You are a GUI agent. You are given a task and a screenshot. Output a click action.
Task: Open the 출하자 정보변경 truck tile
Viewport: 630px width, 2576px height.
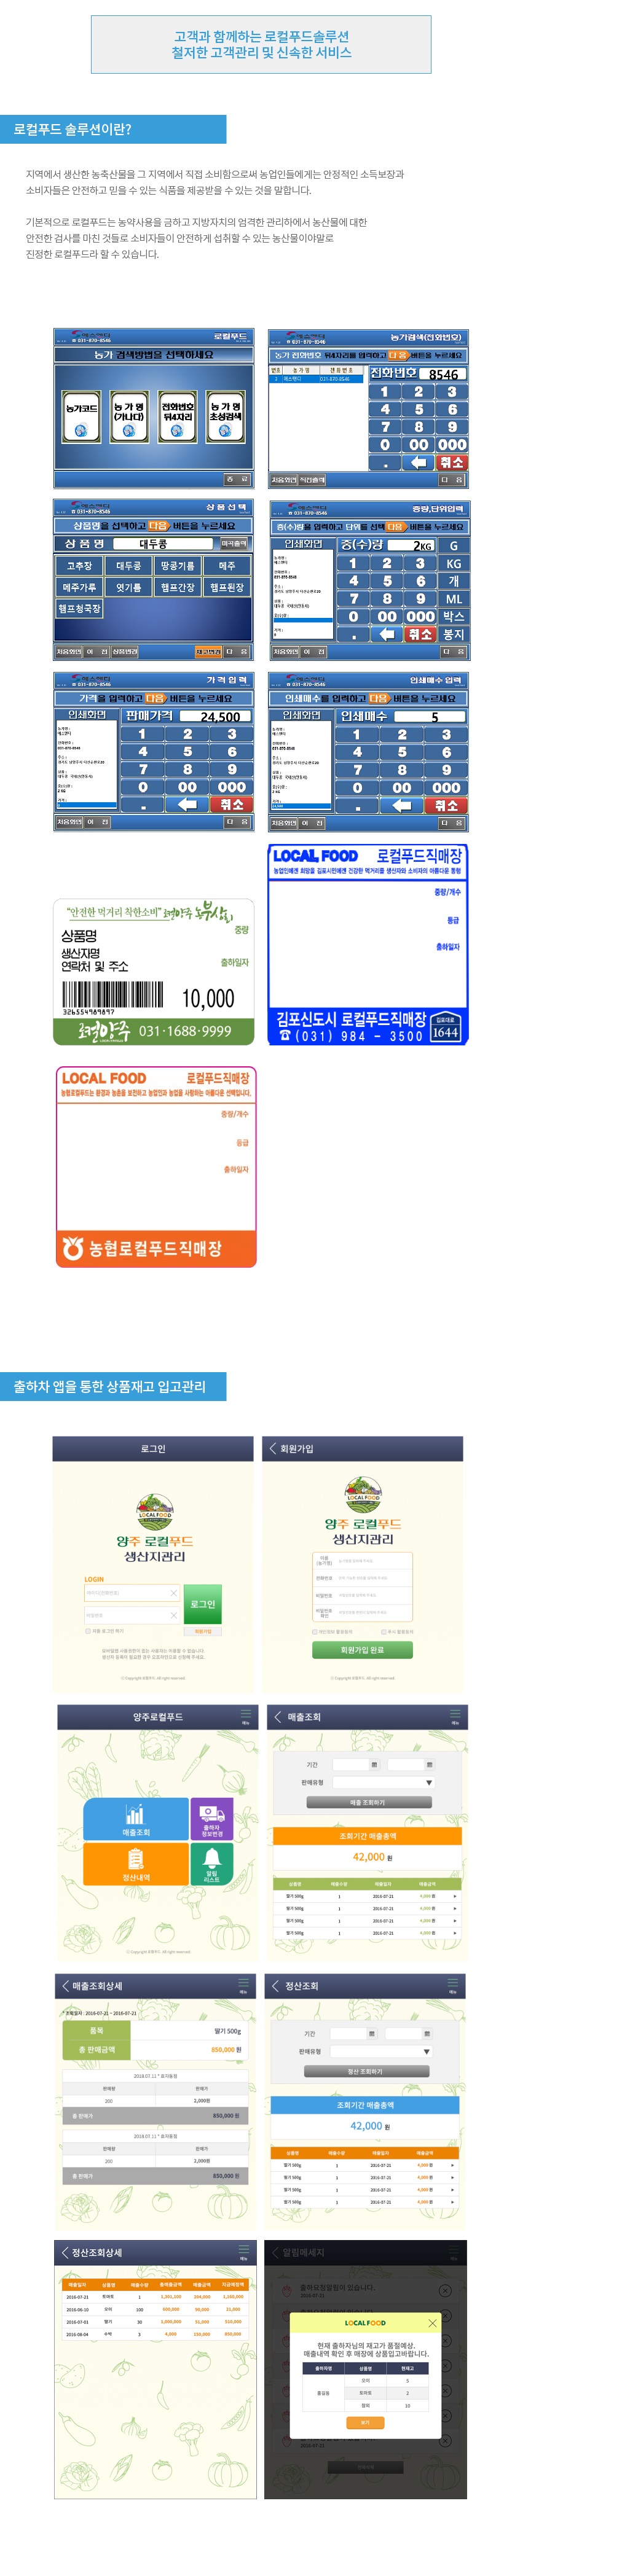211,1819
